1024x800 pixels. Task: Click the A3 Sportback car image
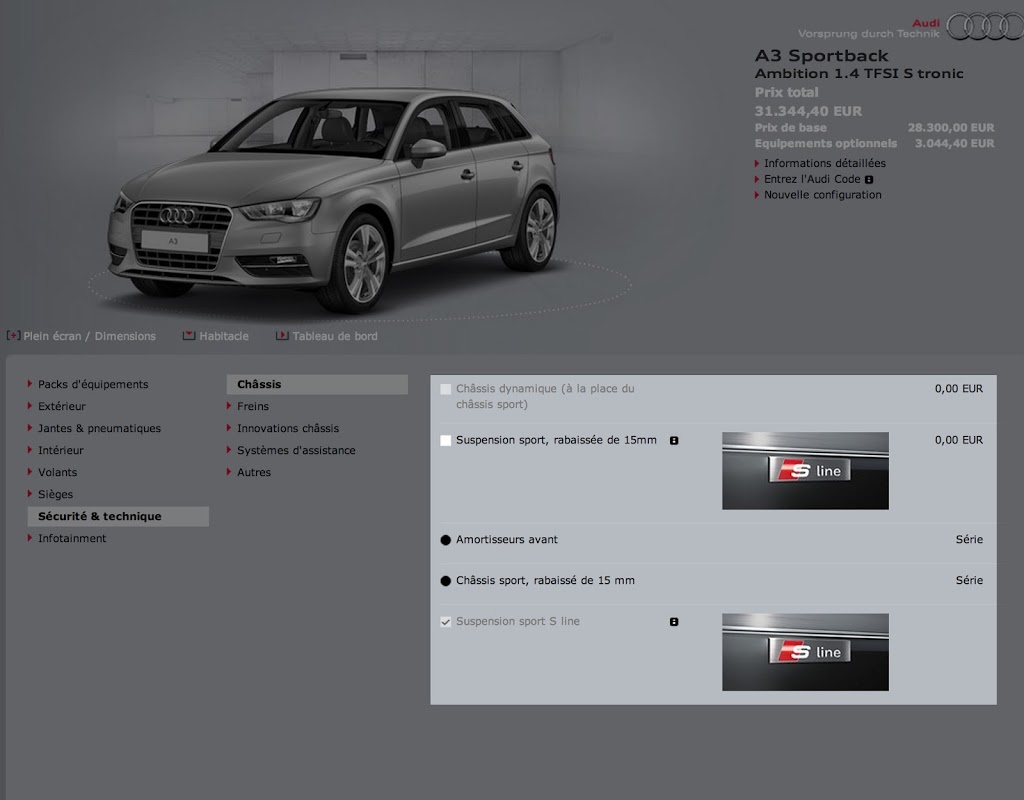(333, 199)
